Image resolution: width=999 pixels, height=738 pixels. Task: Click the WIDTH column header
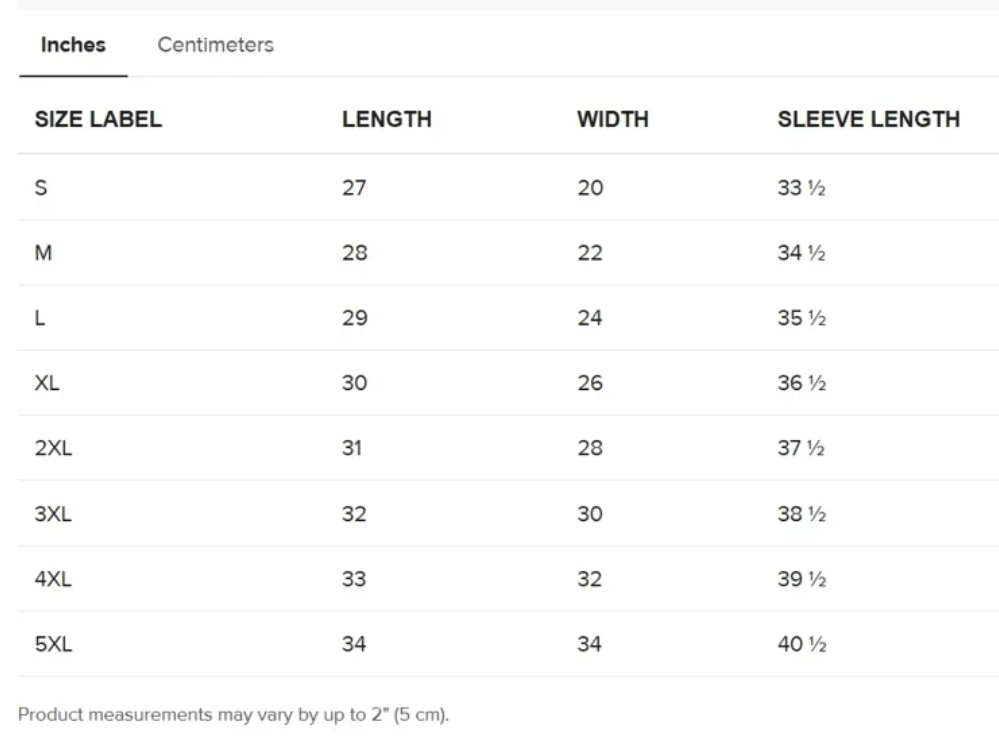point(612,120)
